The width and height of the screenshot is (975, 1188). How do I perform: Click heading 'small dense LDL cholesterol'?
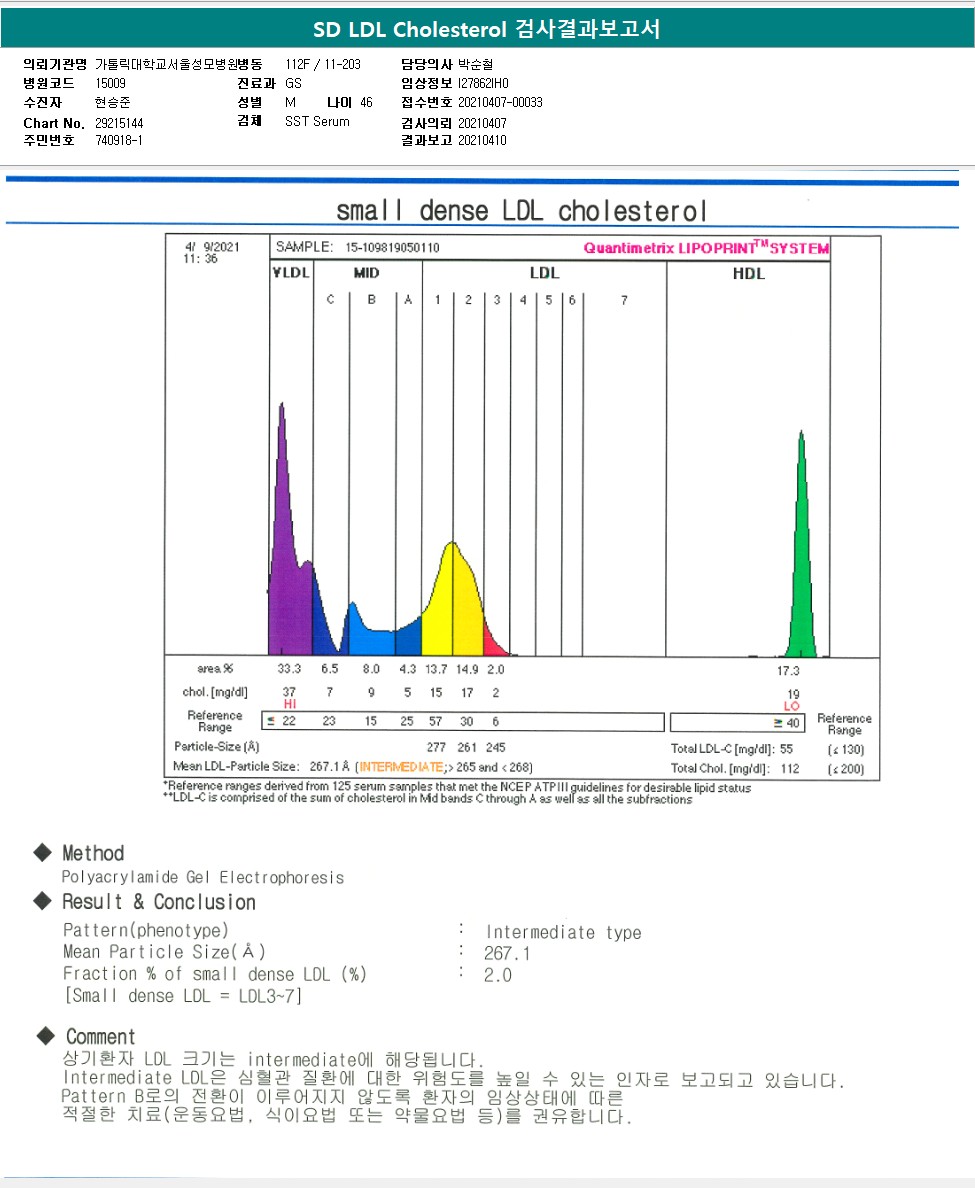click(x=522, y=211)
